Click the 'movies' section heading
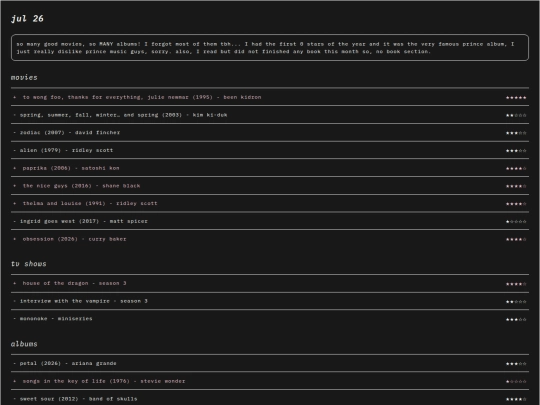The height and width of the screenshot is (405, 540). coord(24,77)
